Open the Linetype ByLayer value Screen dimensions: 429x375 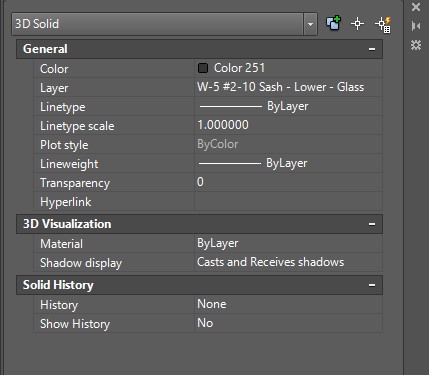288,106
